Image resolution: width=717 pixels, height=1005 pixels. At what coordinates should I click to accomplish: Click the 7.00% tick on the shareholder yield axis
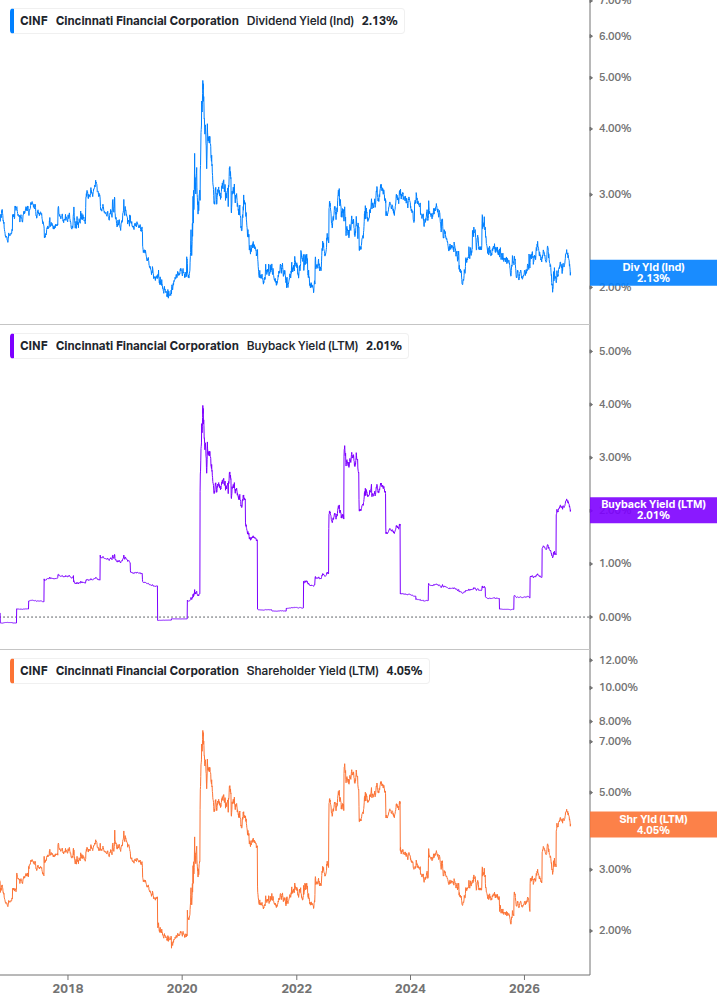coord(615,742)
